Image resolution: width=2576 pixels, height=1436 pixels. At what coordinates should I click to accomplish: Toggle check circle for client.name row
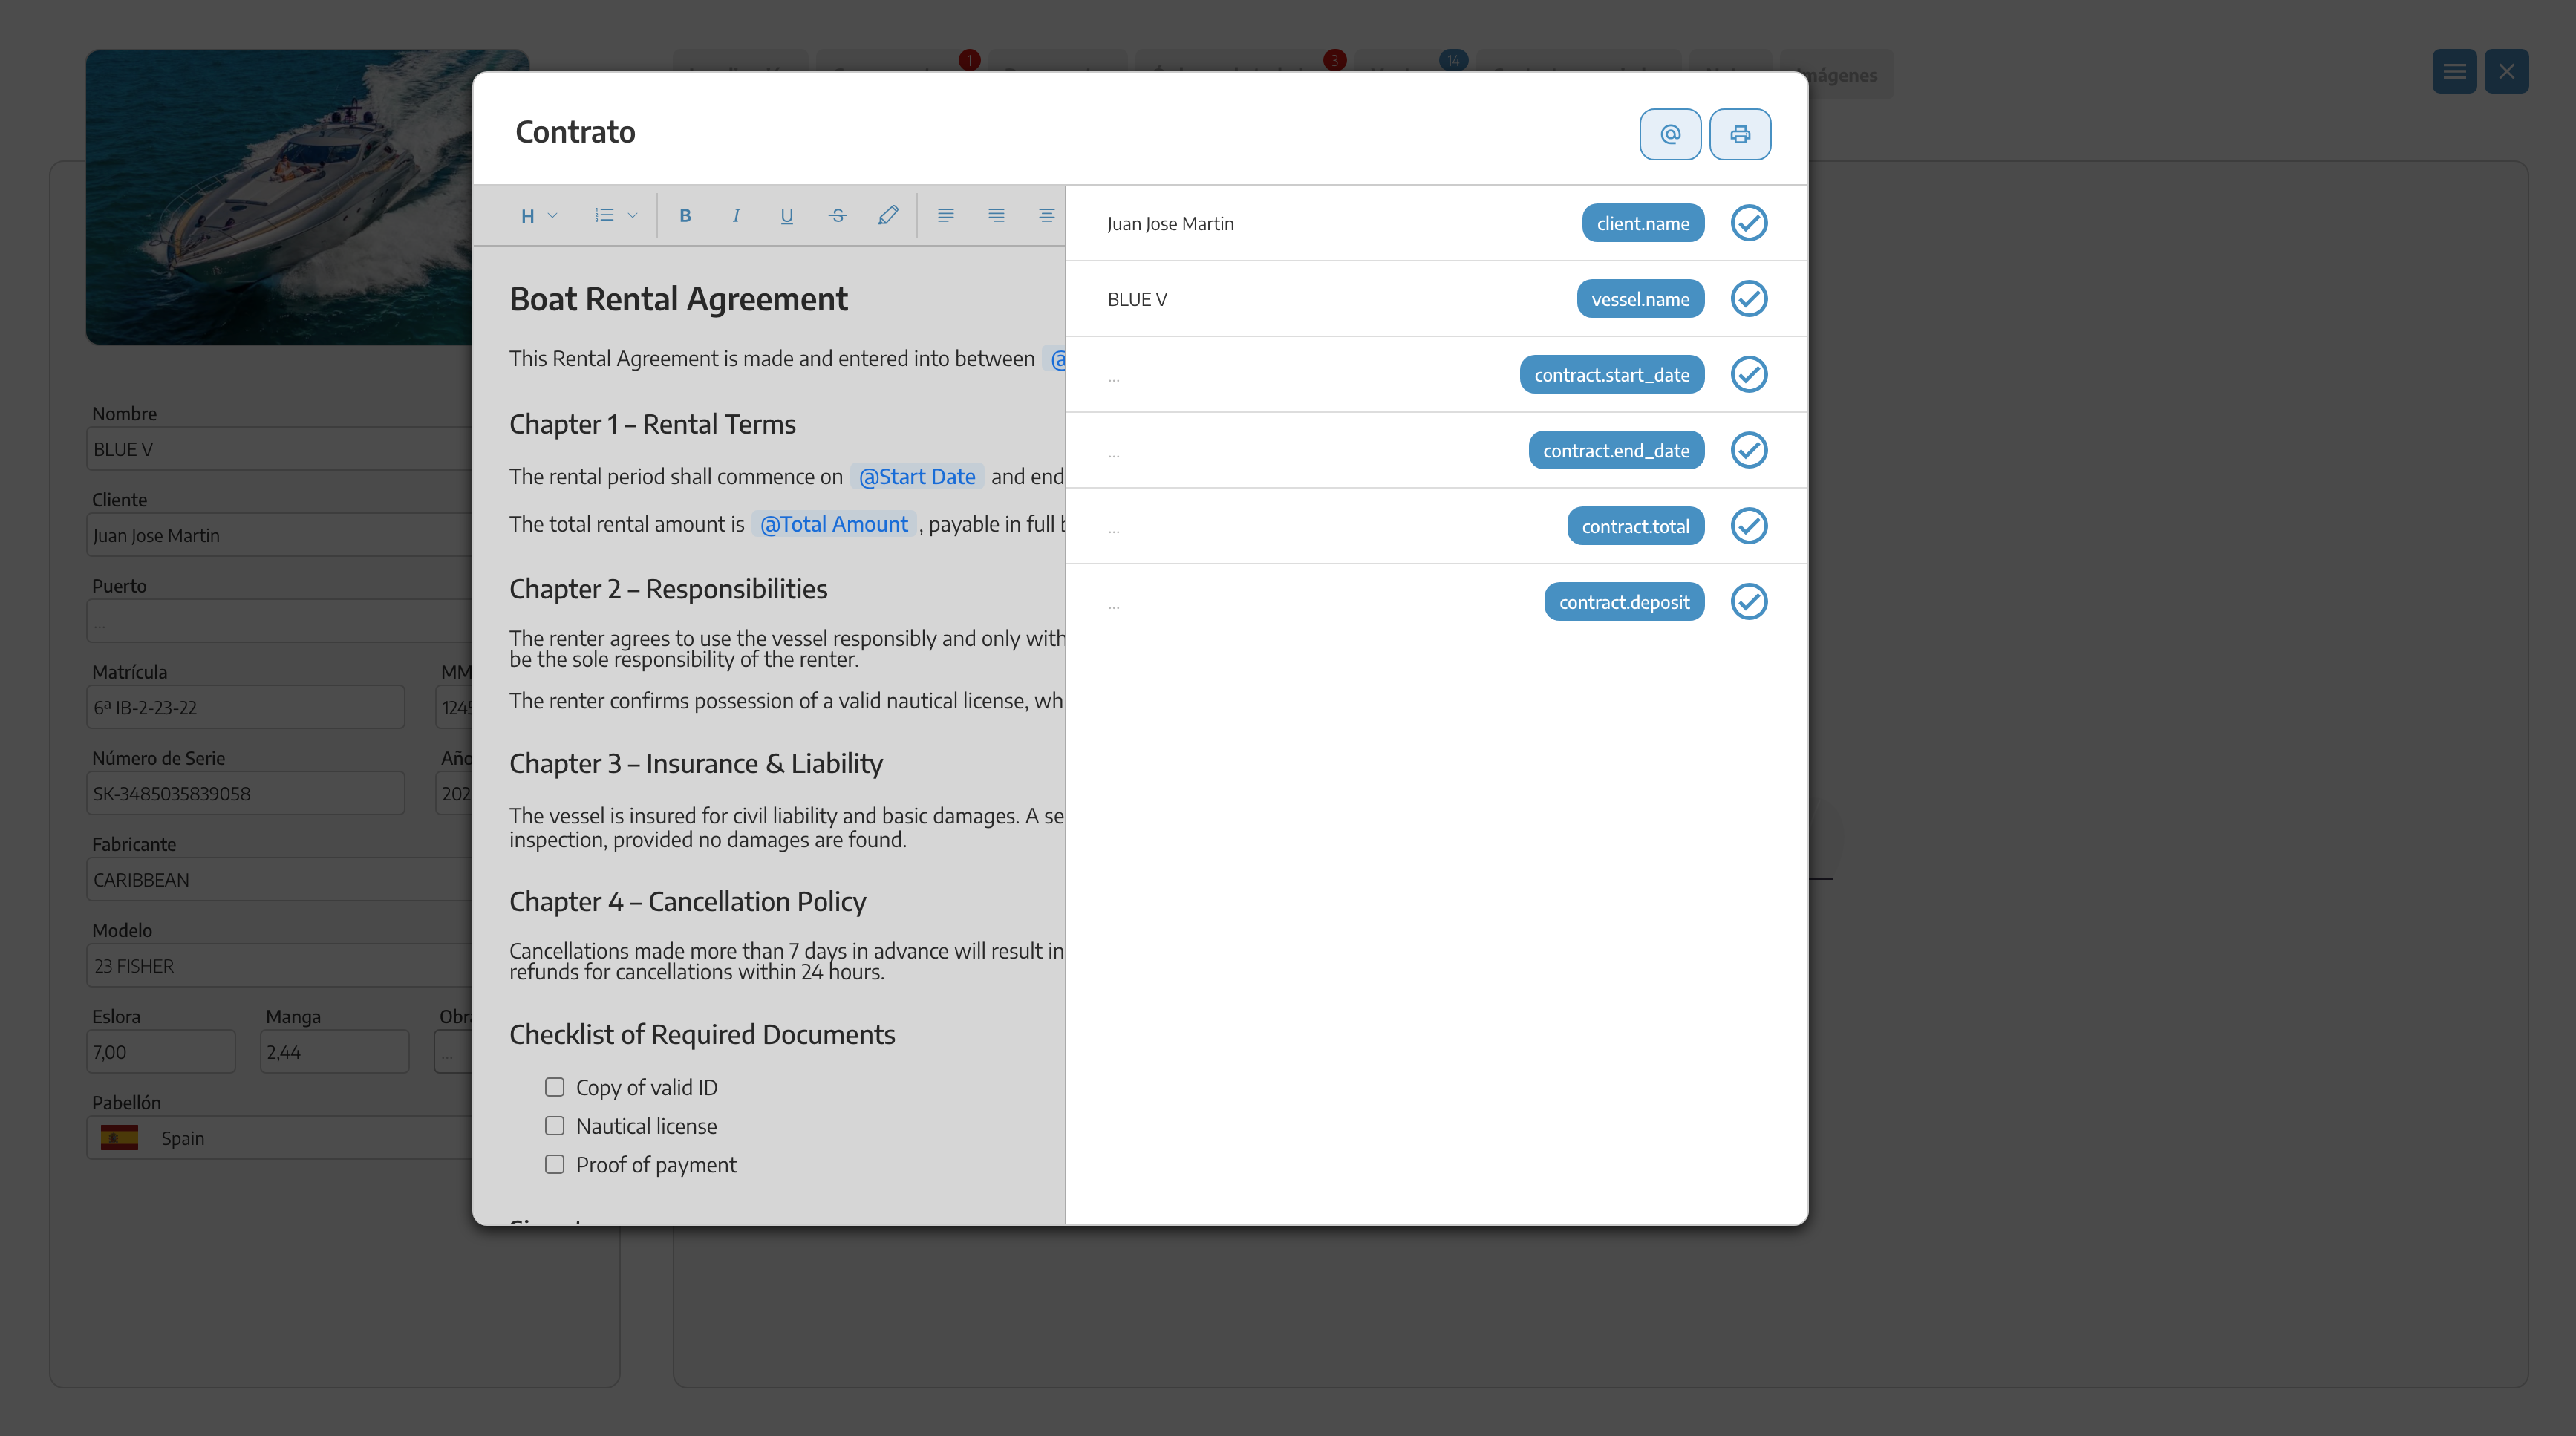tap(1749, 223)
